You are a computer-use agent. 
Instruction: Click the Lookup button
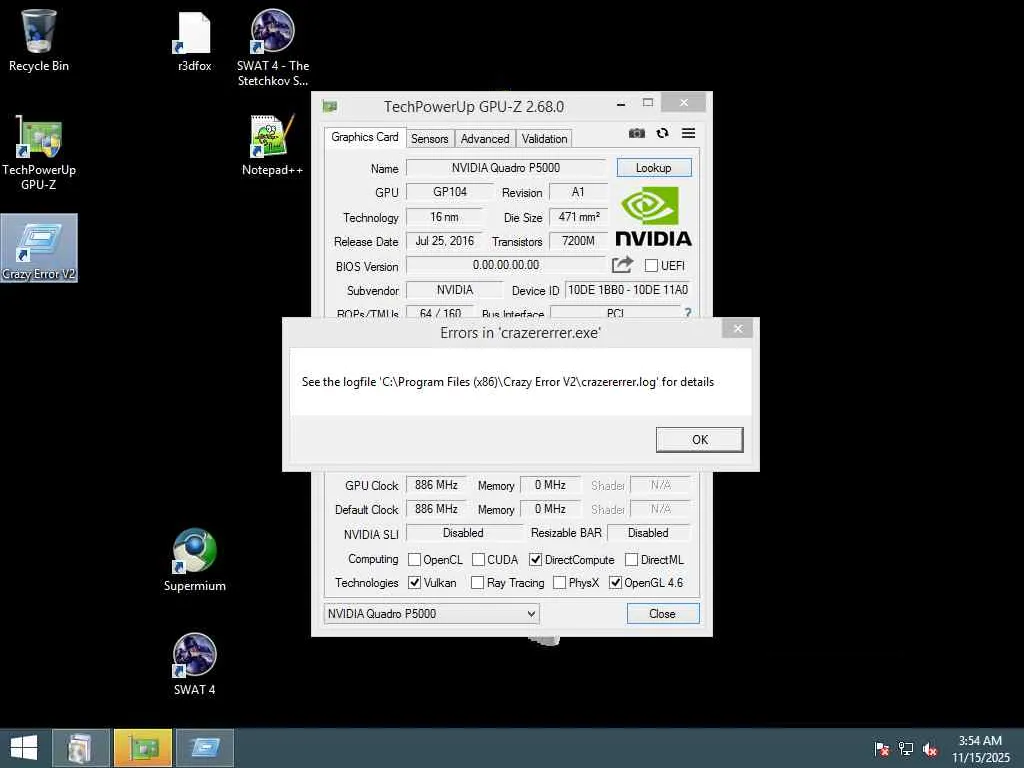[654, 168]
